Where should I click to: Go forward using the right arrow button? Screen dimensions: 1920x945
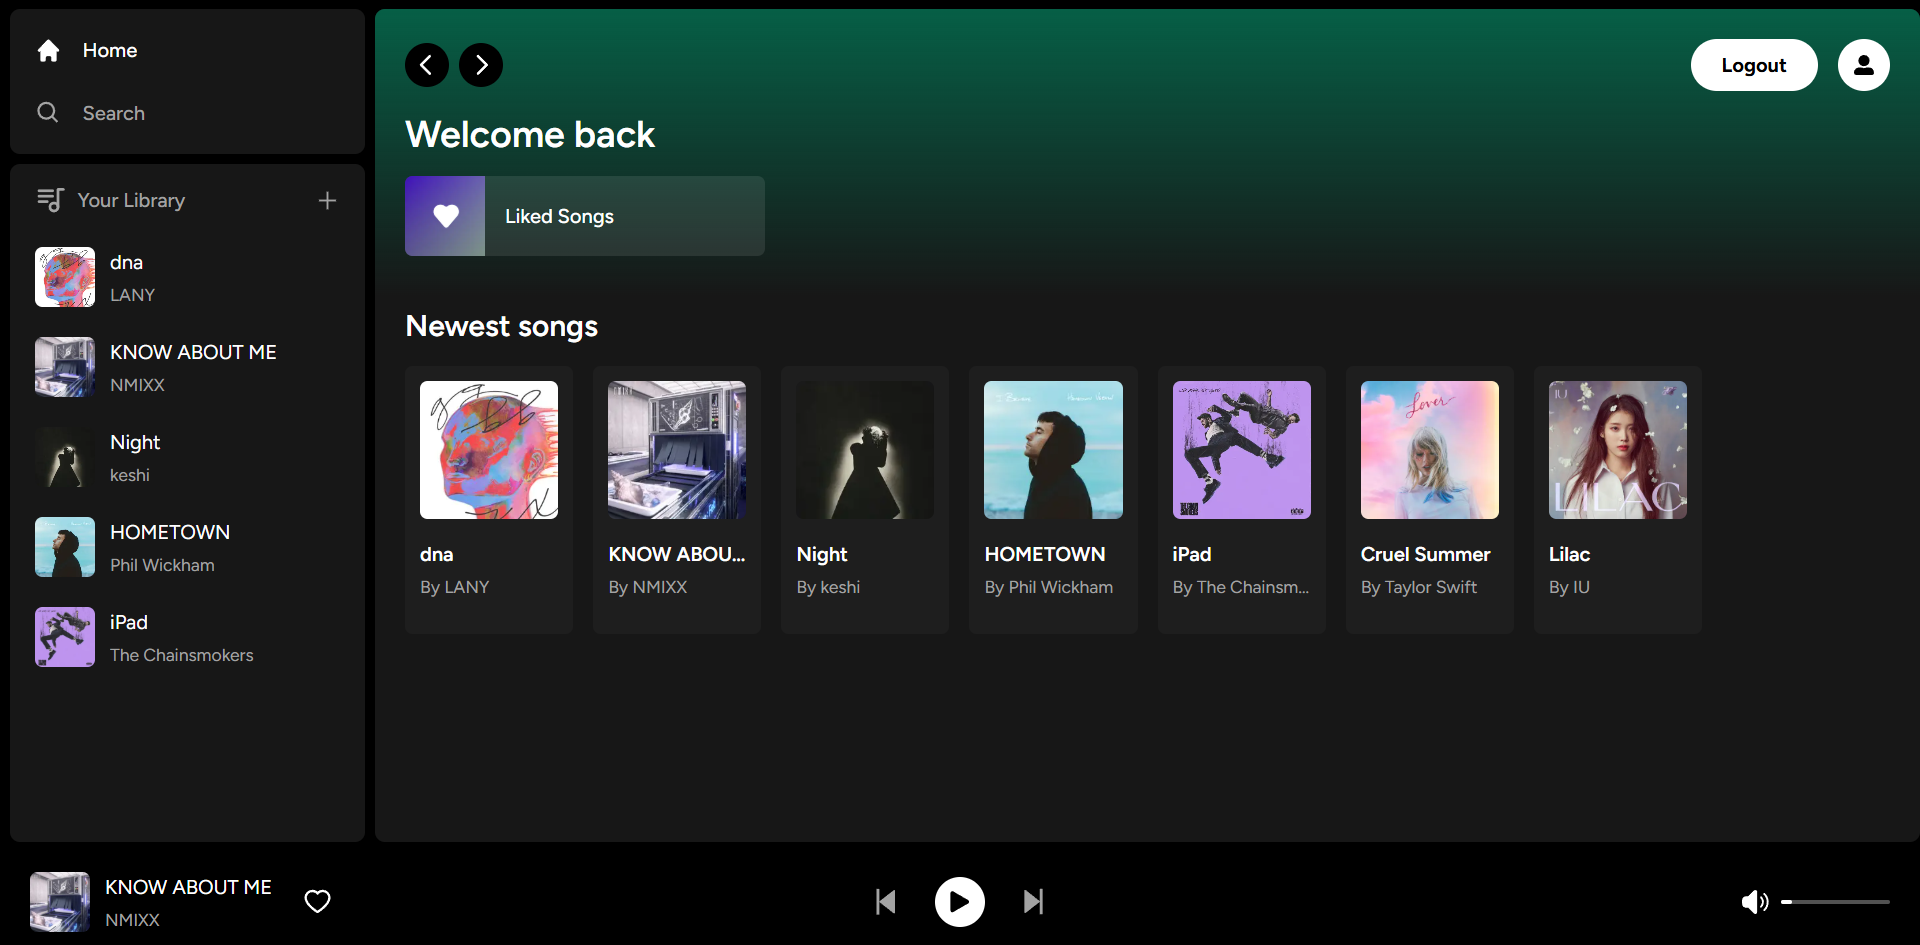click(x=481, y=66)
